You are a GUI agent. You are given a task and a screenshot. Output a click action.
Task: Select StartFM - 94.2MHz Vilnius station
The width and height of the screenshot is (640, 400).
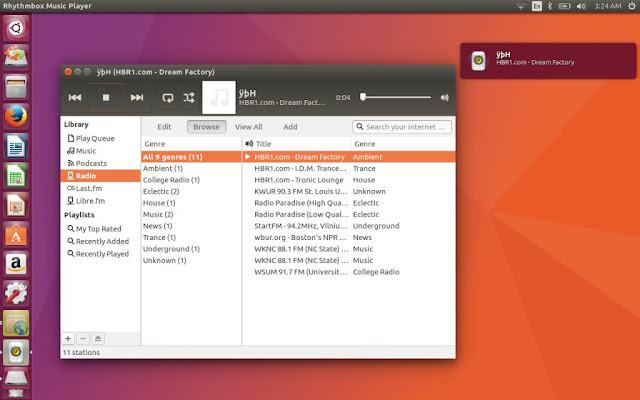pos(349,226)
